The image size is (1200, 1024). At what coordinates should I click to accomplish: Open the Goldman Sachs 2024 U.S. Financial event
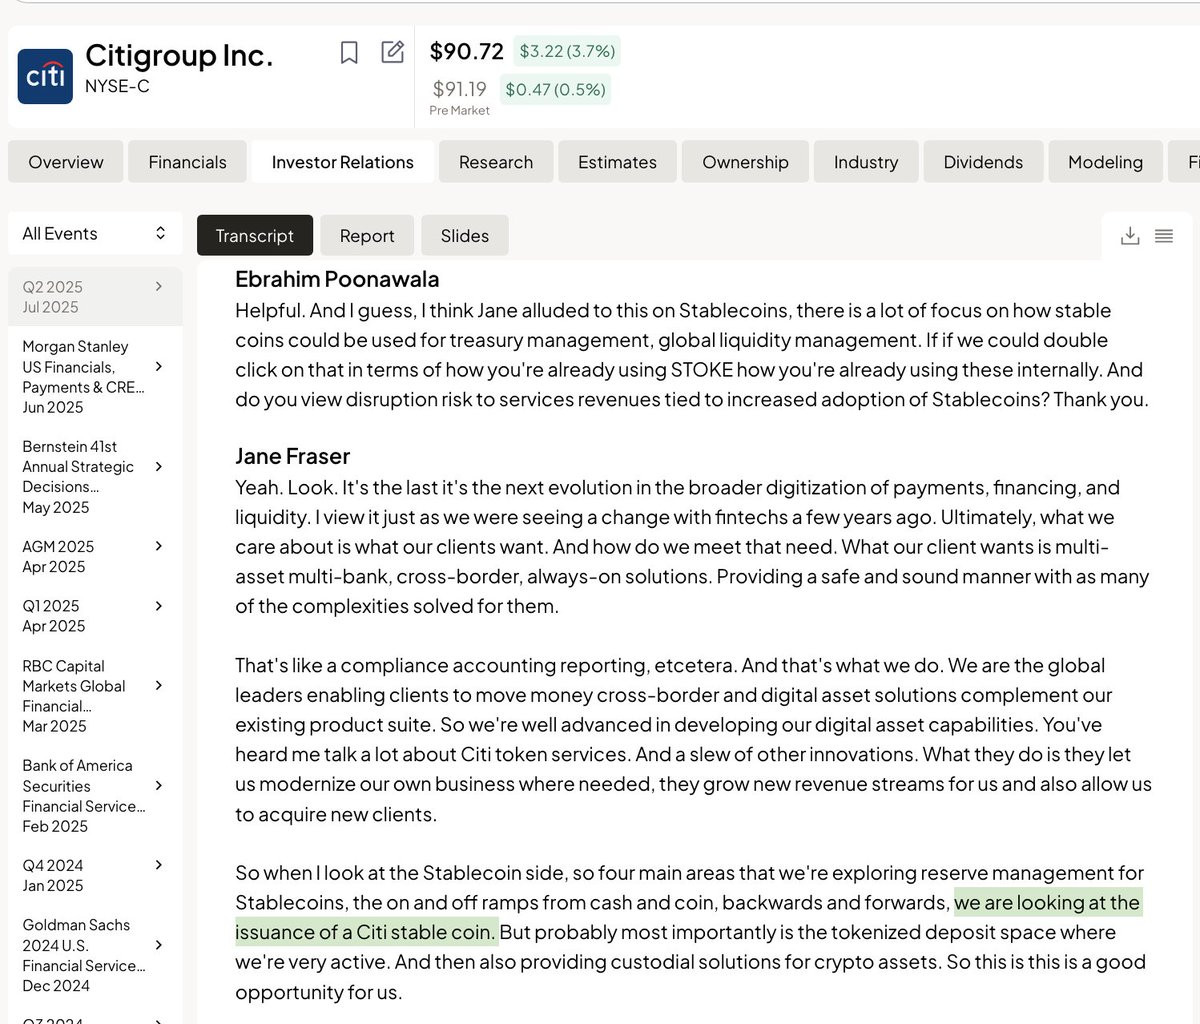tap(95, 955)
